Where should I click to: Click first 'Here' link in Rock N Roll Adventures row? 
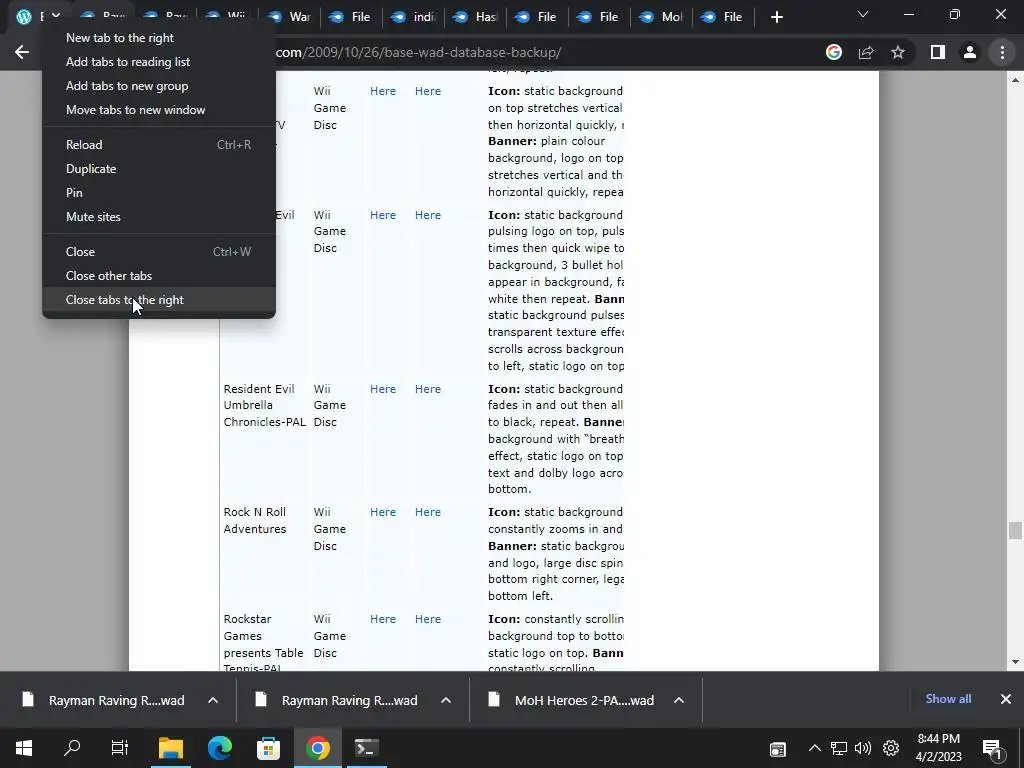383,513
